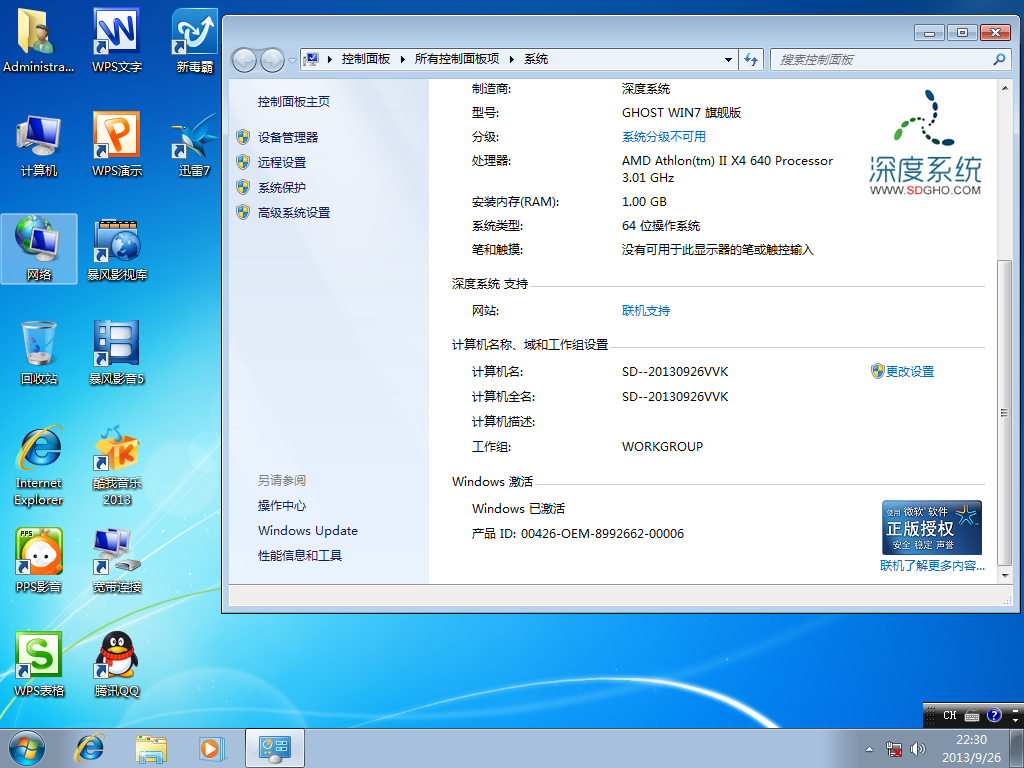
Task: Select the 回收站 recycle bin icon
Action: tap(39, 353)
